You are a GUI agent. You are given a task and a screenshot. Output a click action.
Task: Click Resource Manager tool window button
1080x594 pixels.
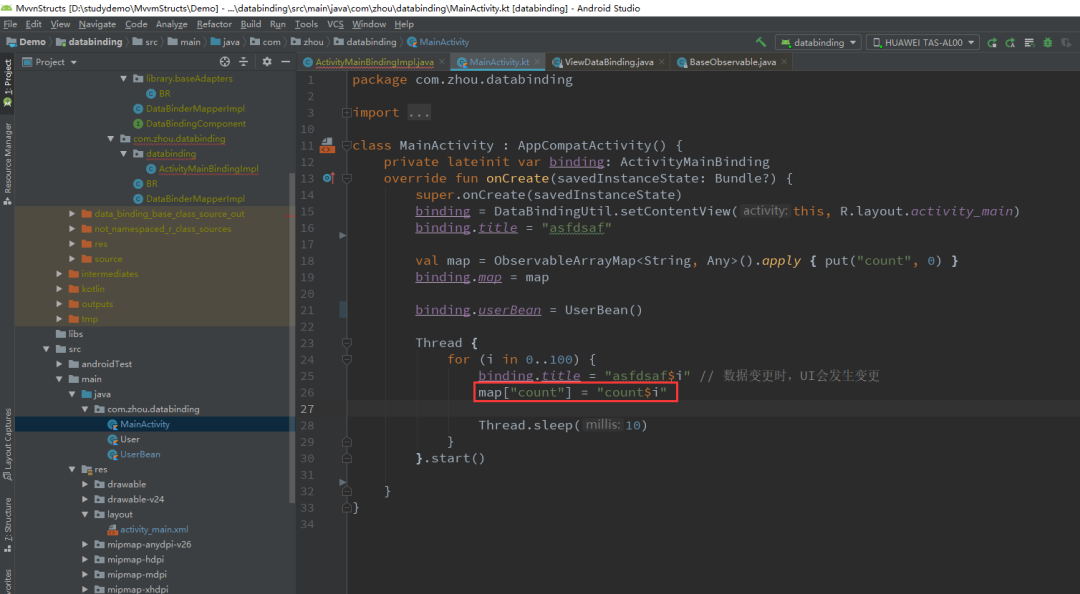pyautogui.click(x=8, y=164)
